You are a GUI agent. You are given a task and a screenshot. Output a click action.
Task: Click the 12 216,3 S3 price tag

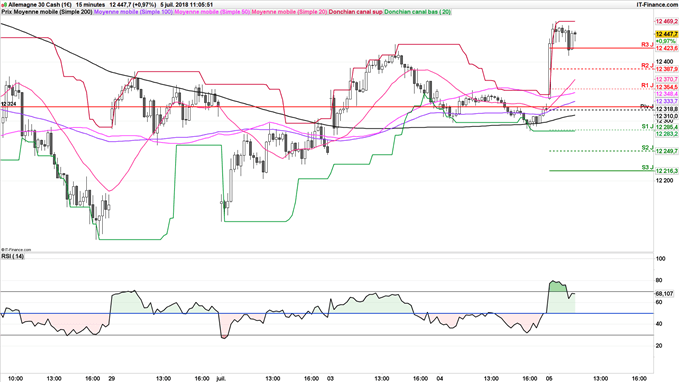click(x=666, y=171)
